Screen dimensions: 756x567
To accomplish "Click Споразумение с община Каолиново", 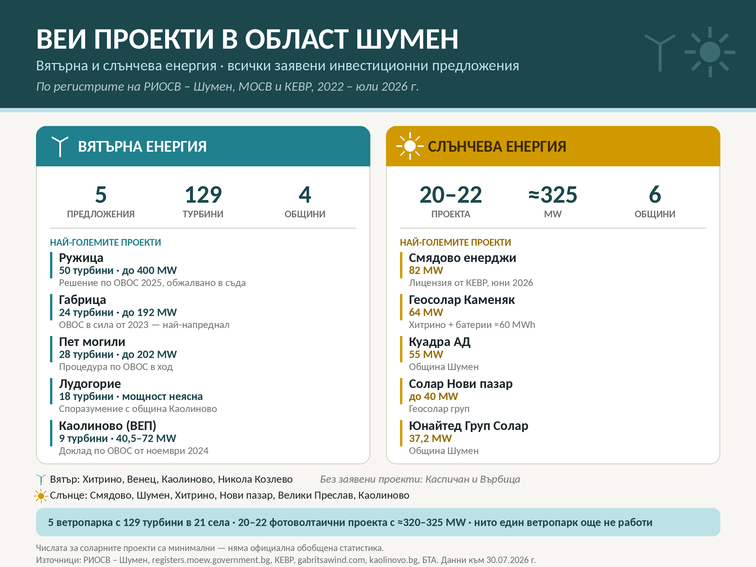I will [138, 409].
